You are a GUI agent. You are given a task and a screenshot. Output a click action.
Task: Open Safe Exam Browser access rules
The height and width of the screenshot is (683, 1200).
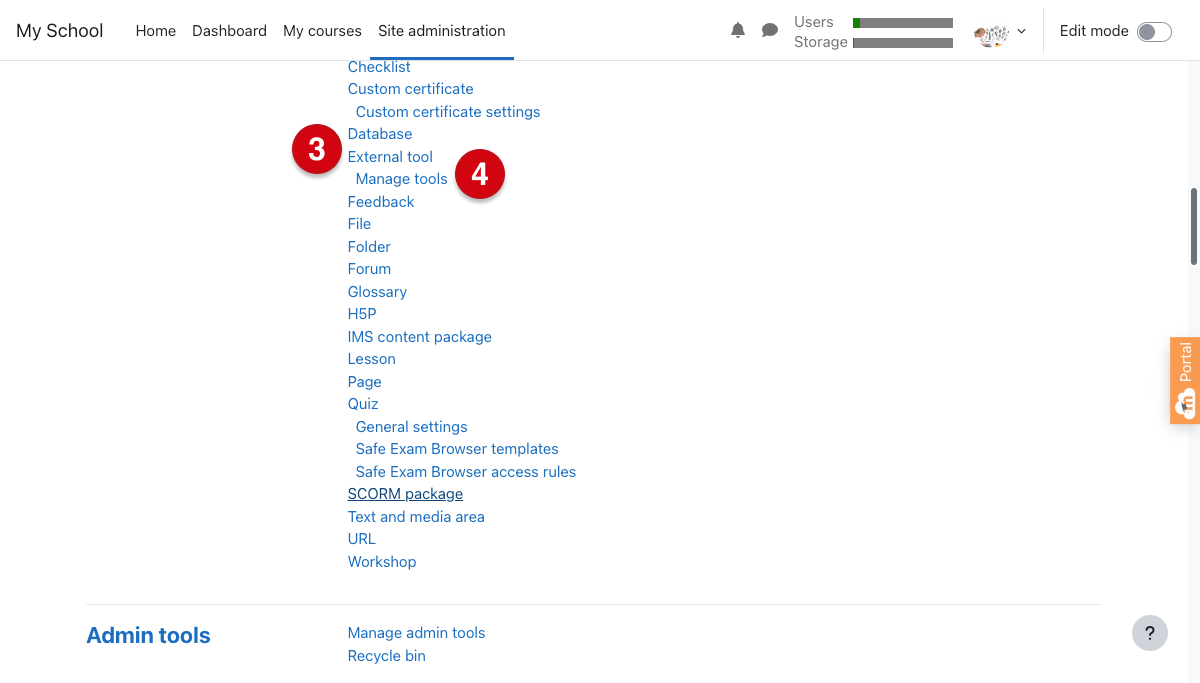466,472
